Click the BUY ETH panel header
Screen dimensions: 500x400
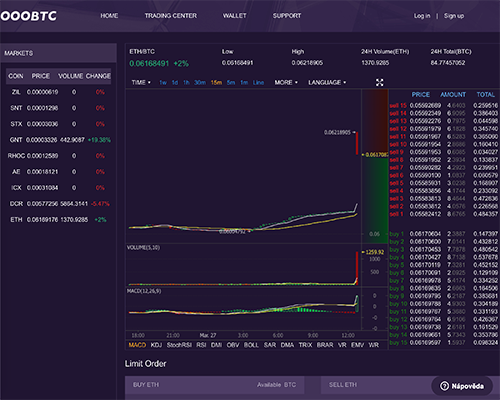[215, 385]
